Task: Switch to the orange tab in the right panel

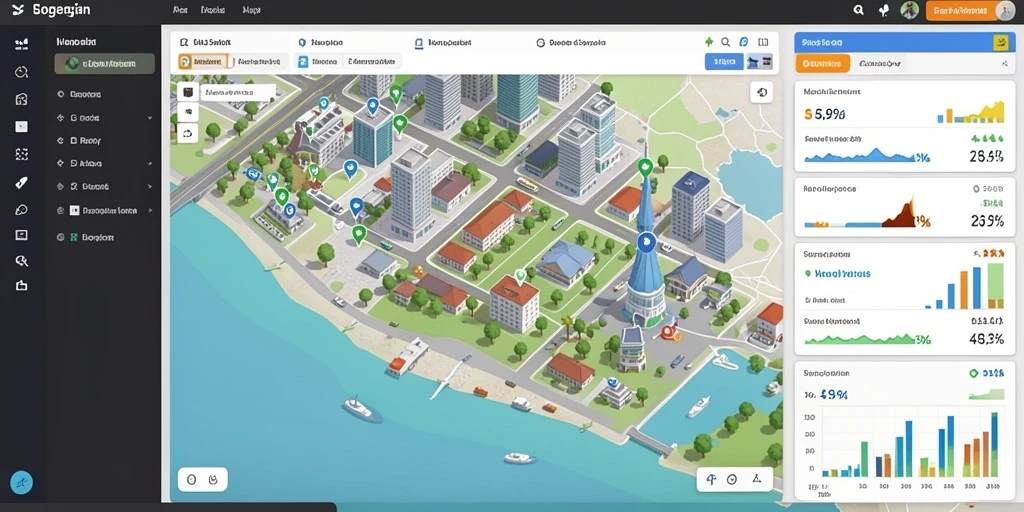Action: [x=822, y=63]
